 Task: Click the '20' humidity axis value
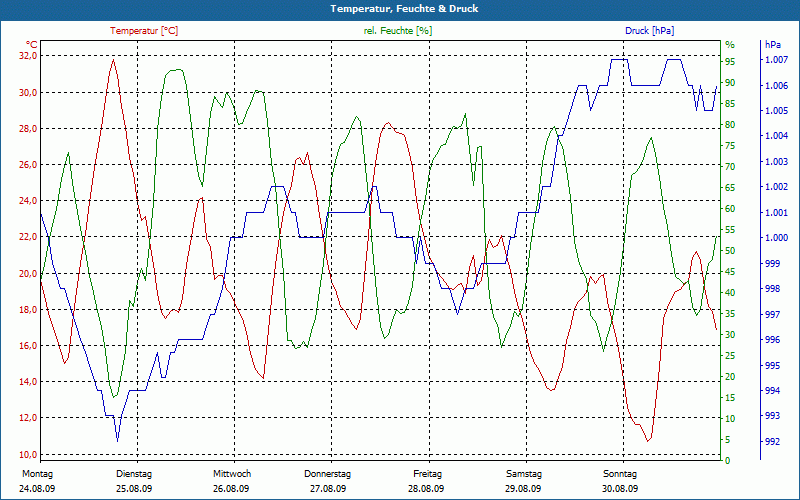730,377
